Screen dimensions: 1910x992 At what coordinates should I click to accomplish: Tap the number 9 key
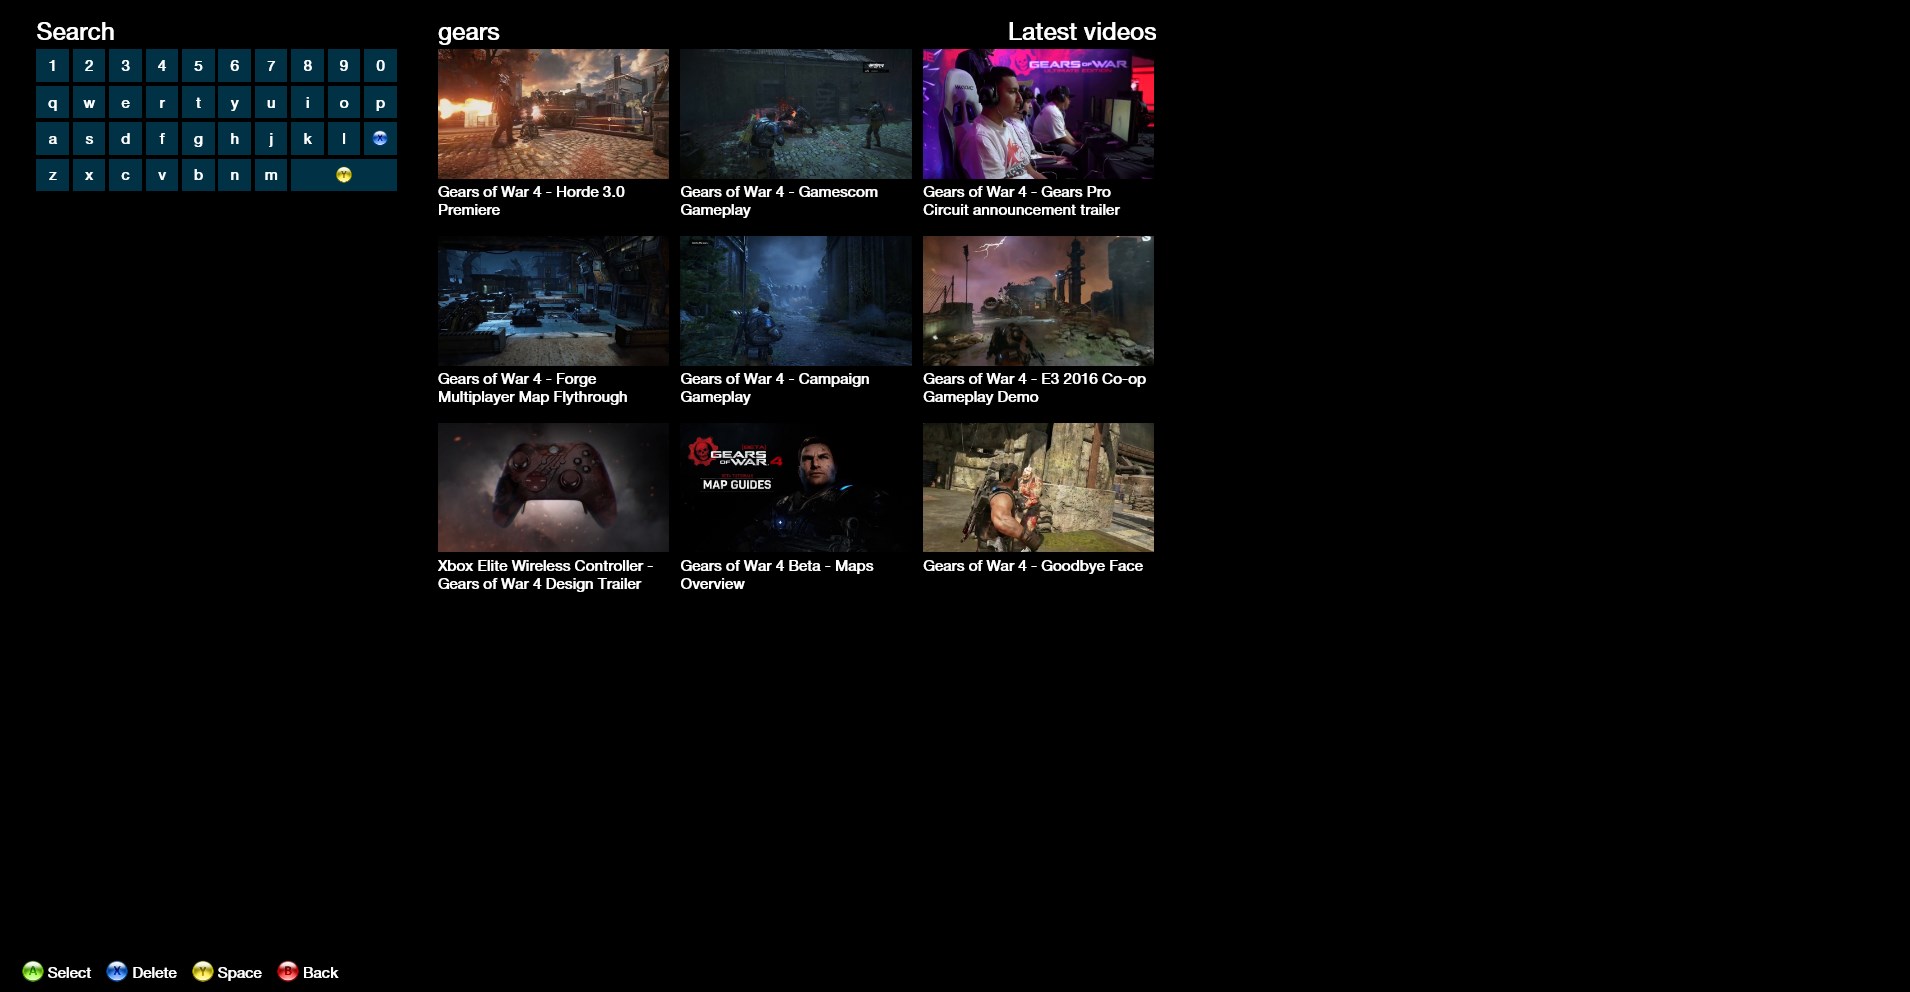pos(344,66)
